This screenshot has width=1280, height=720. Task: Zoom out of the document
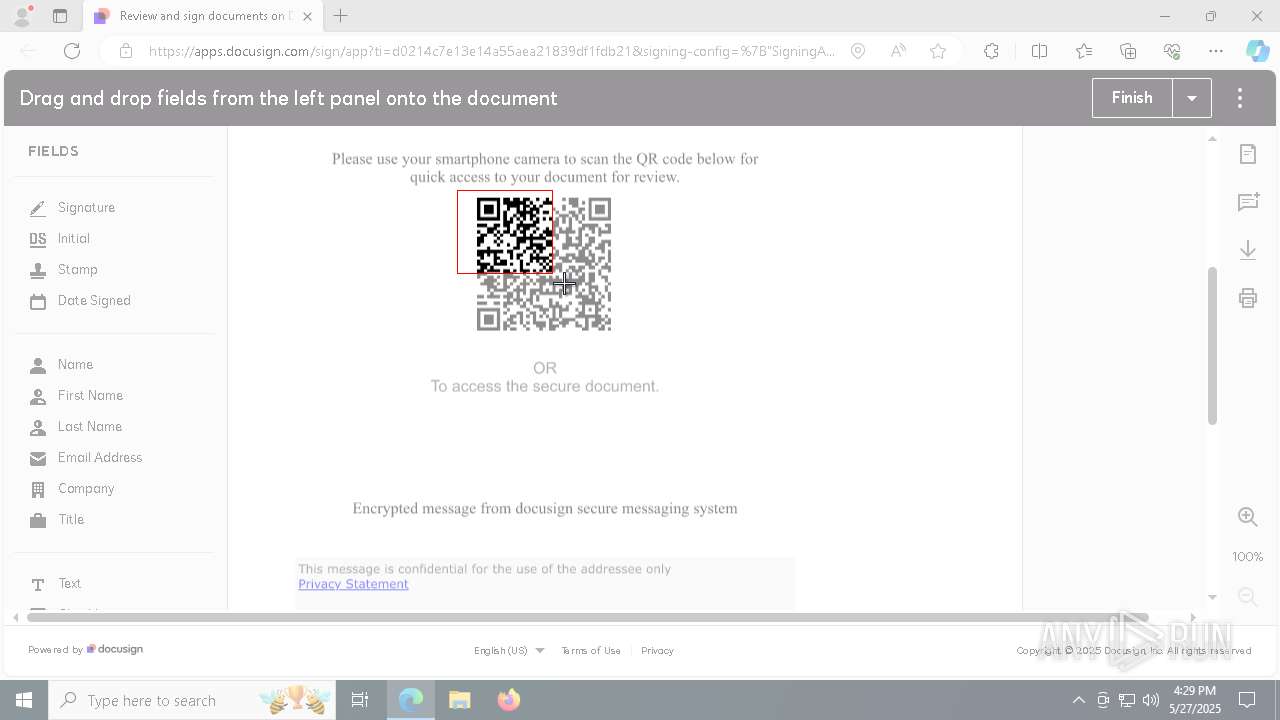(1248, 597)
